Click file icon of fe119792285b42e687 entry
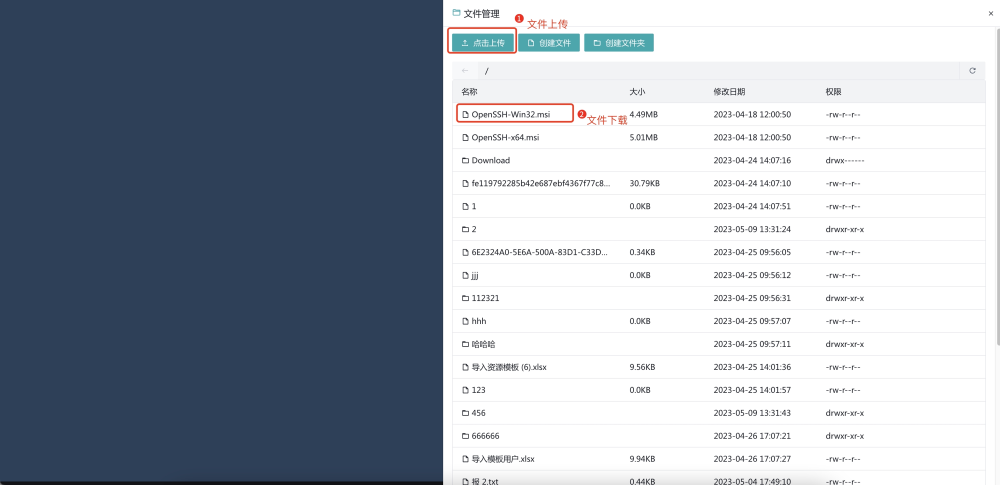The height and width of the screenshot is (485, 1000). pyautogui.click(x=465, y=183)
